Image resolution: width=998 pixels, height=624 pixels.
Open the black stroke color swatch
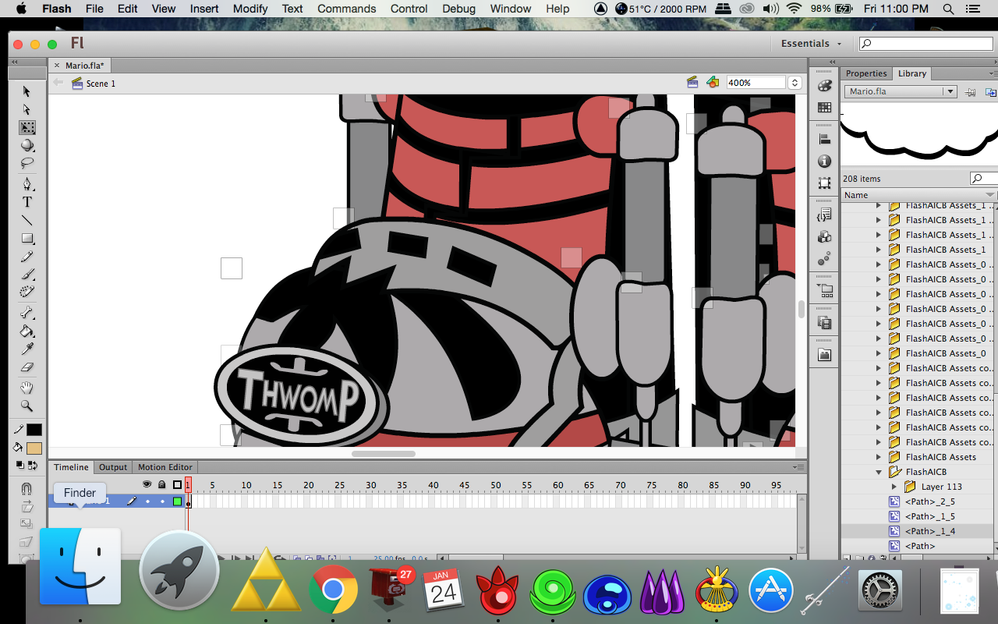click(34, 430)
